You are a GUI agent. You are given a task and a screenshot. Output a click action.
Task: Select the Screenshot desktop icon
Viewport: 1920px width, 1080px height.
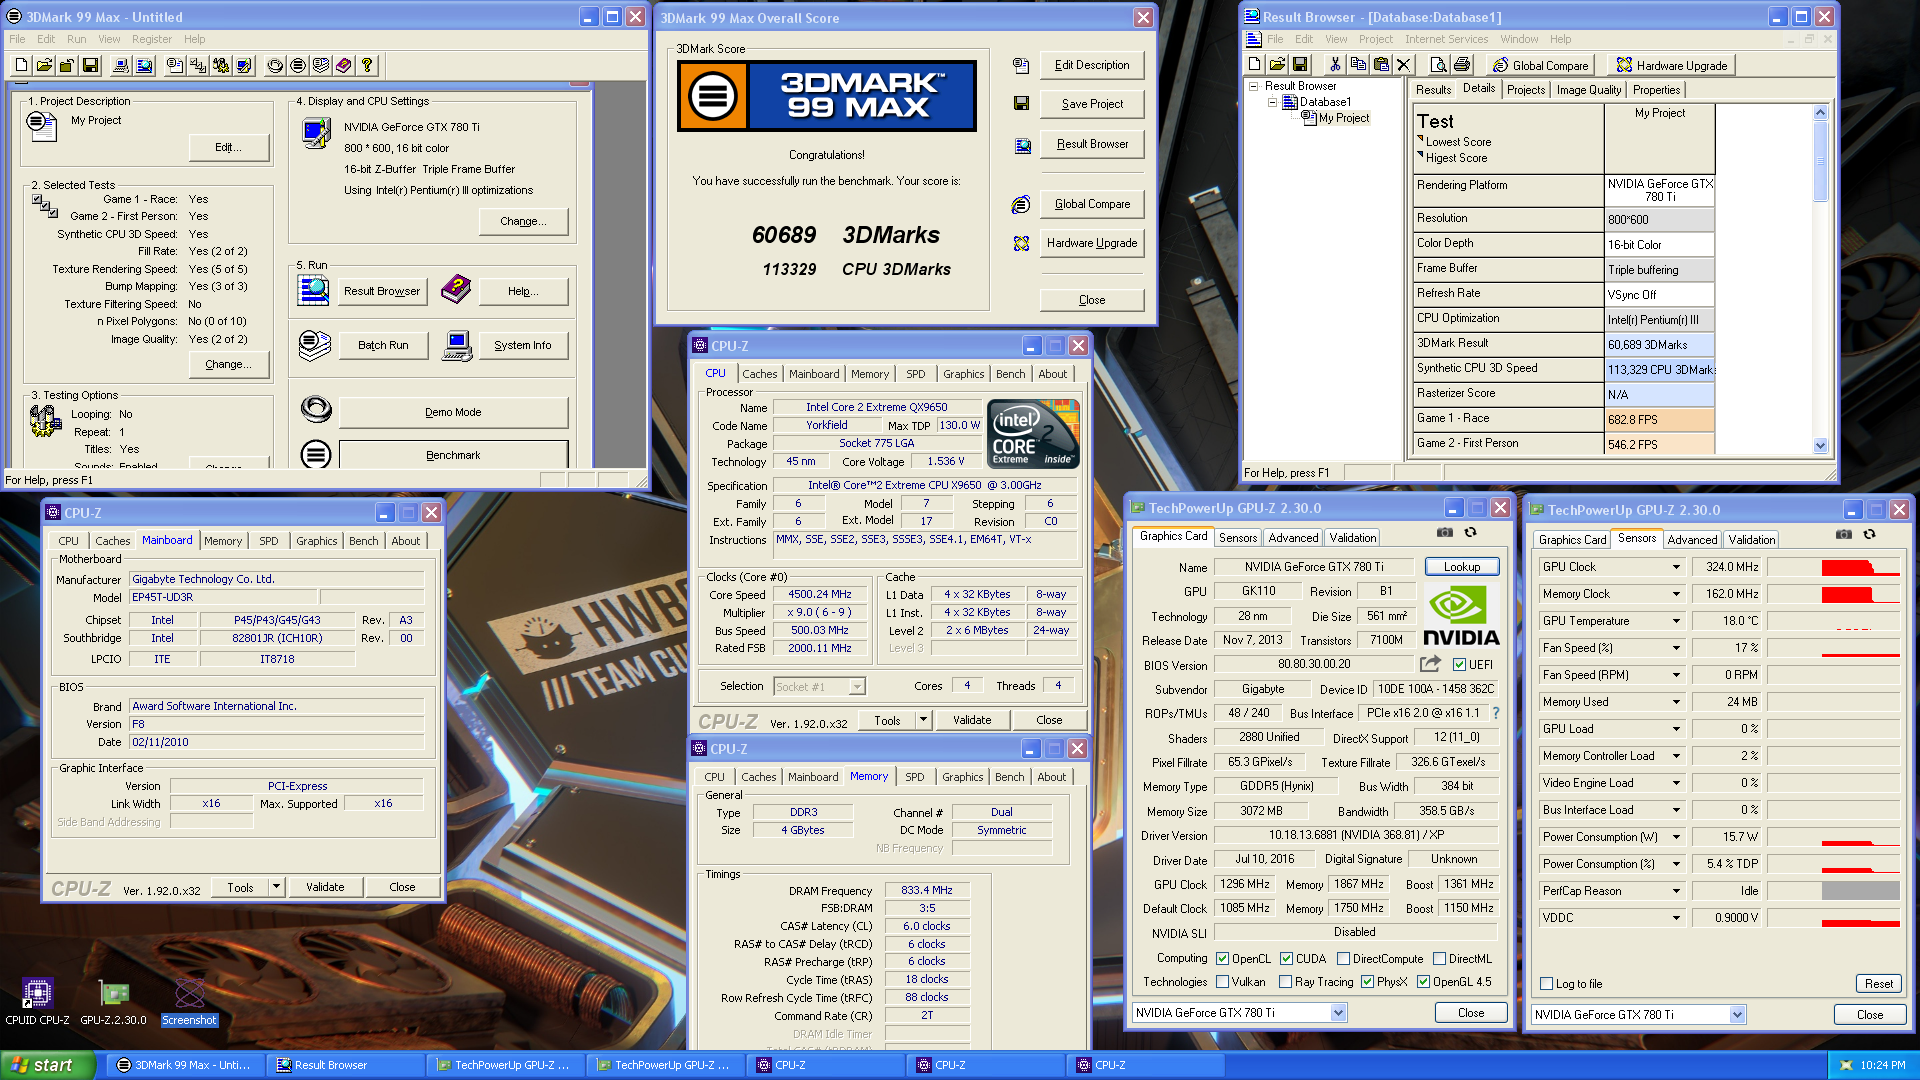(189, 1001)
